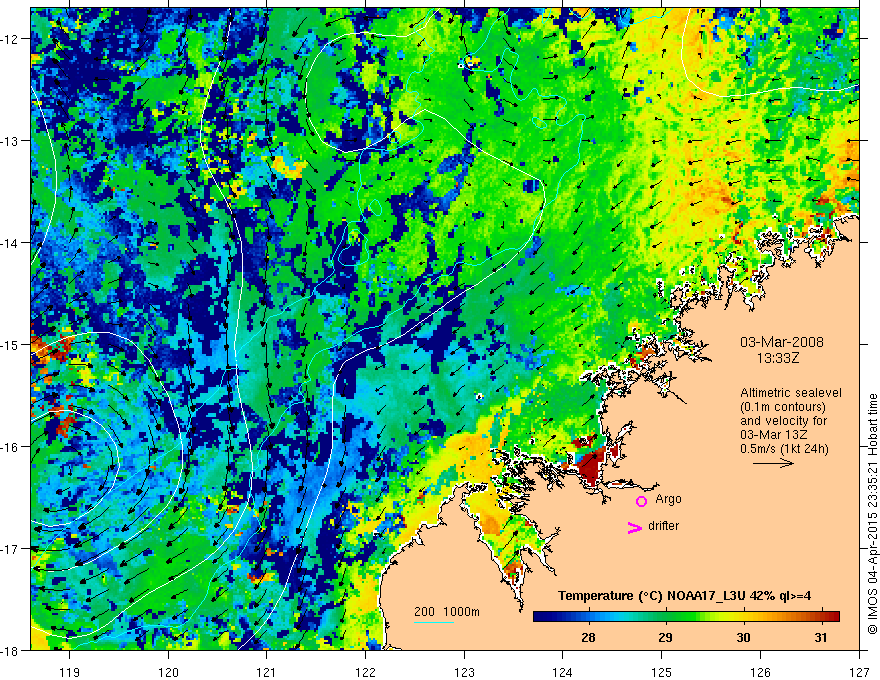Click the magenta Argo circle symbol
This screenshot has height=680, width=880.
(641, 501)
